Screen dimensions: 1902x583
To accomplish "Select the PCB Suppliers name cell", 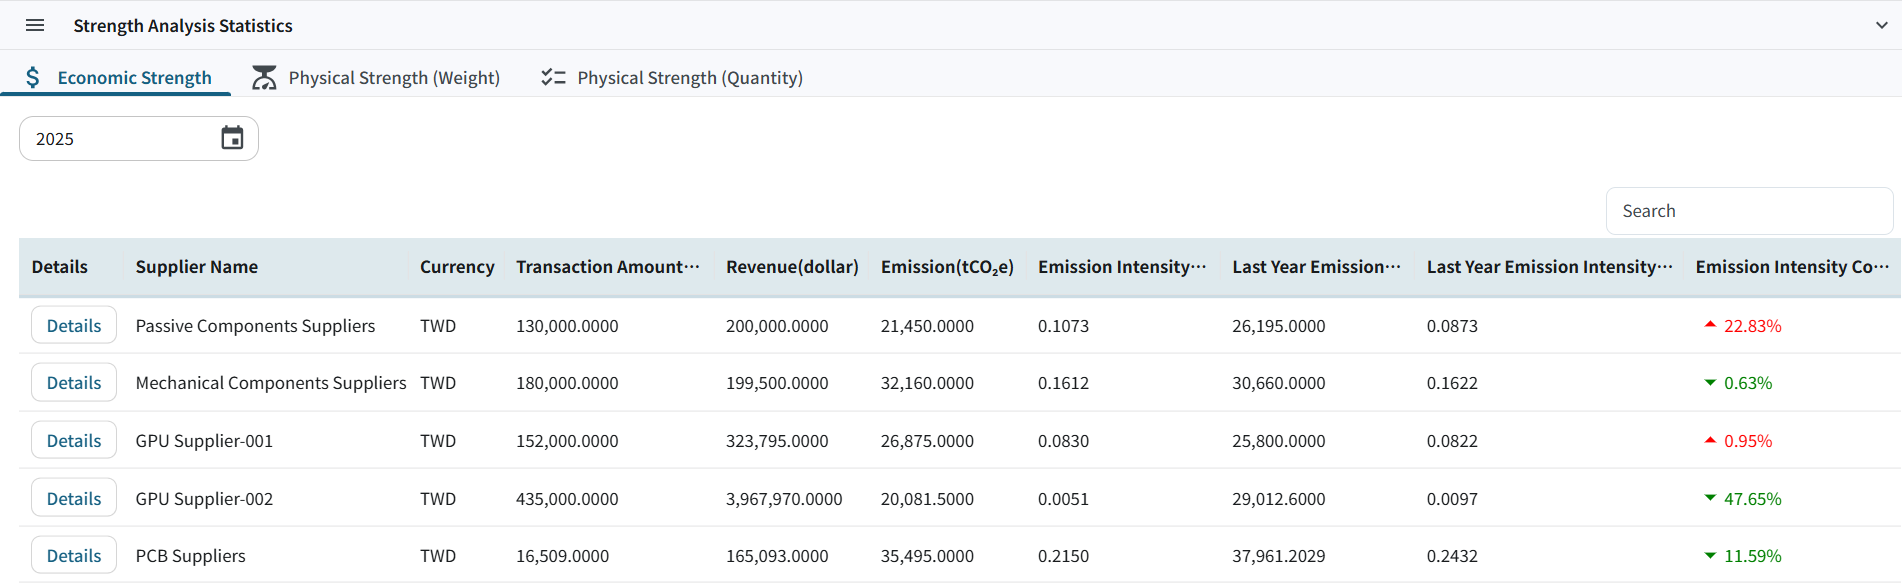I will pos(190,556).
